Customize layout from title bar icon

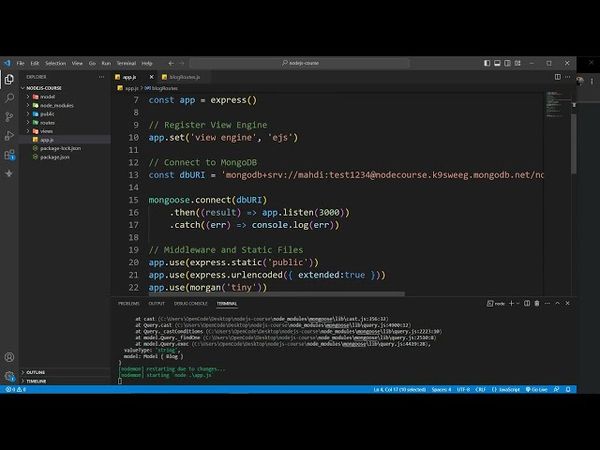[517, 63]
